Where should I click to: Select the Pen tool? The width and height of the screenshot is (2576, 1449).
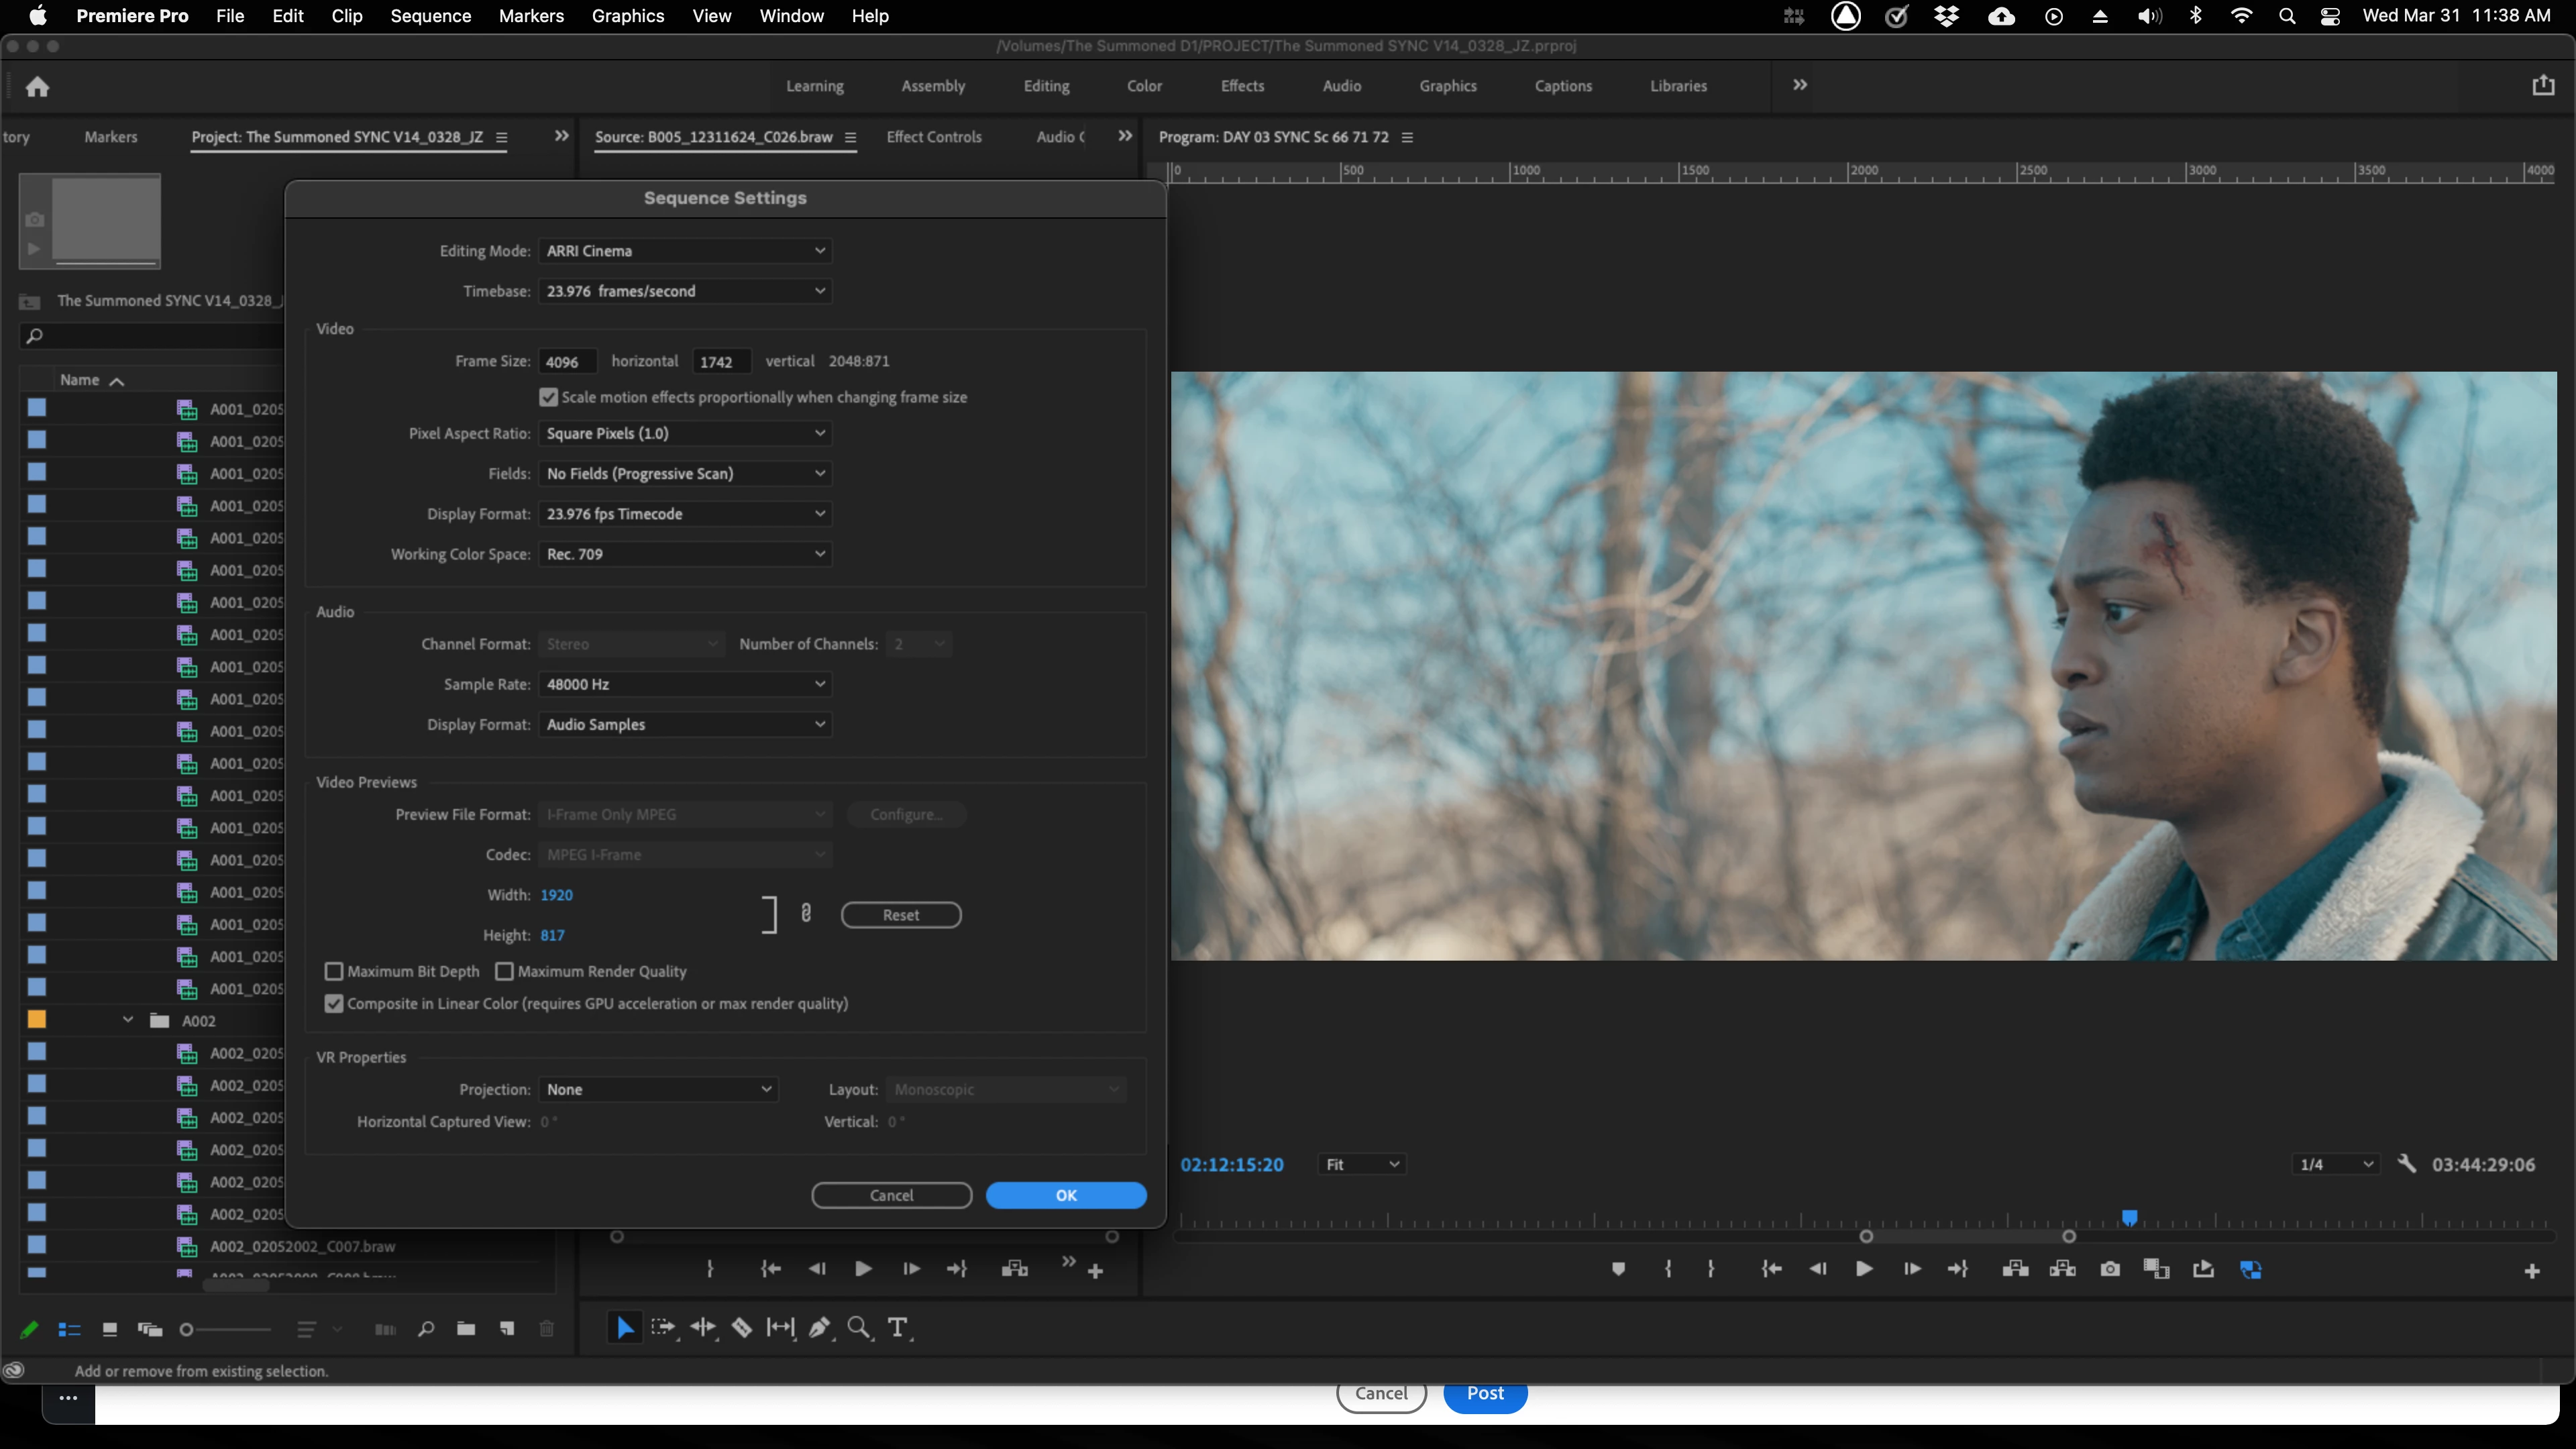click(819, 1328)
